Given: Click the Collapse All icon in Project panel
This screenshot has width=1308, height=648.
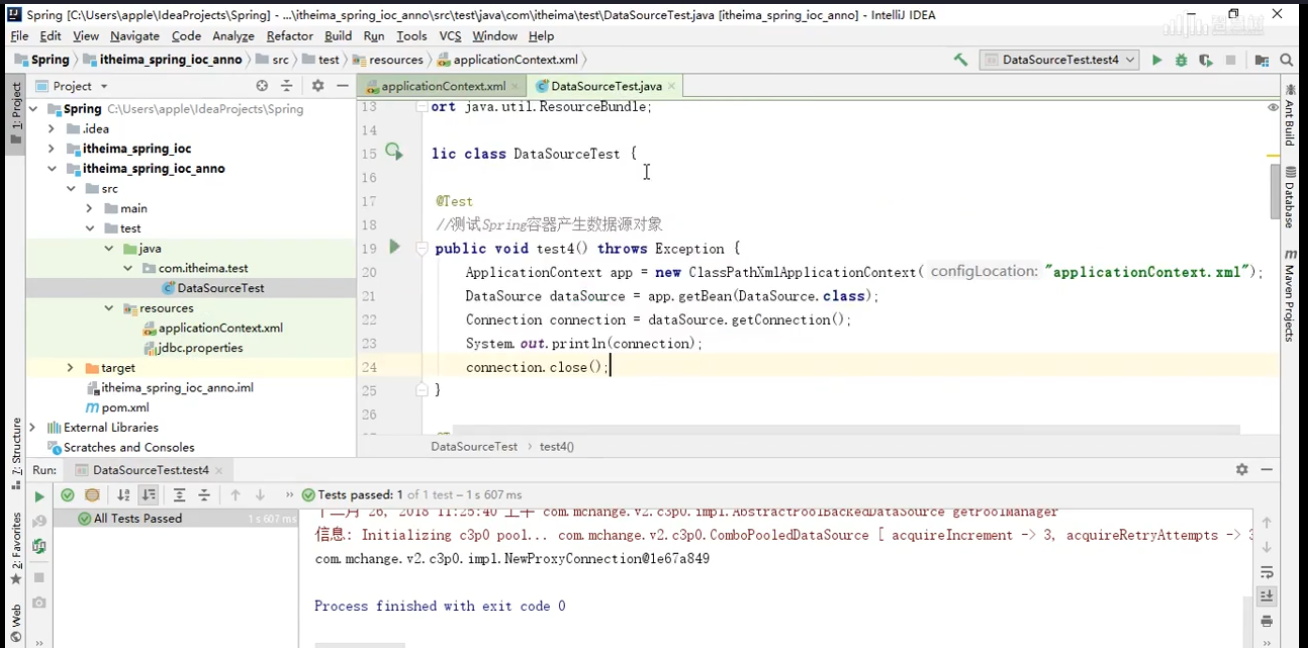Looking at the screenshot, I should click(286, 86).
